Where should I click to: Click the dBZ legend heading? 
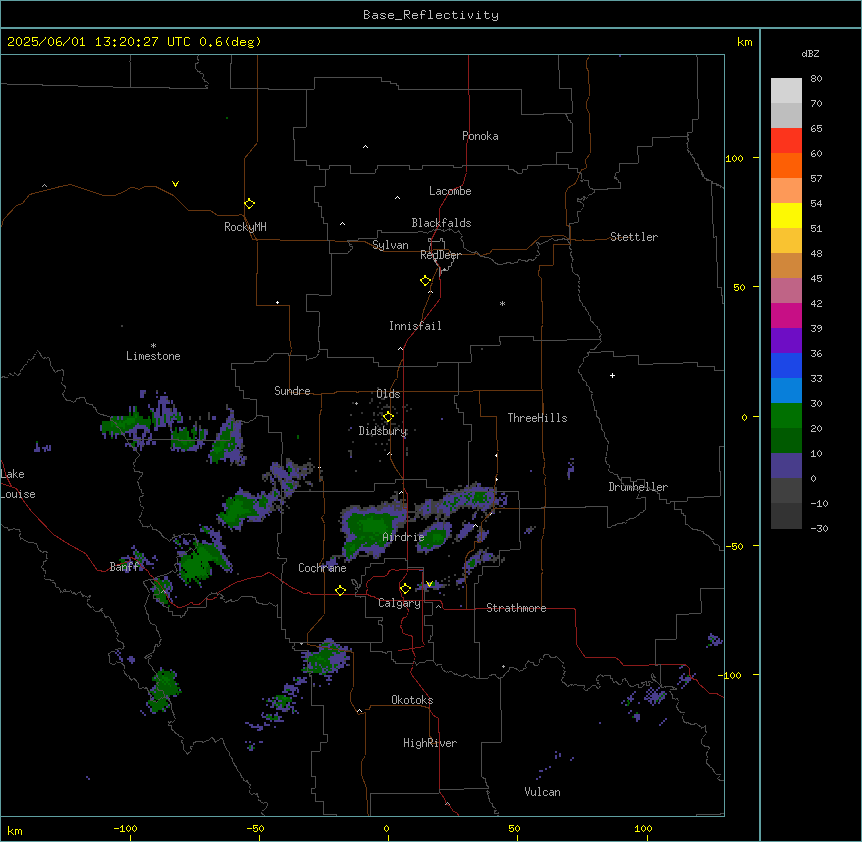click(810, 53)
